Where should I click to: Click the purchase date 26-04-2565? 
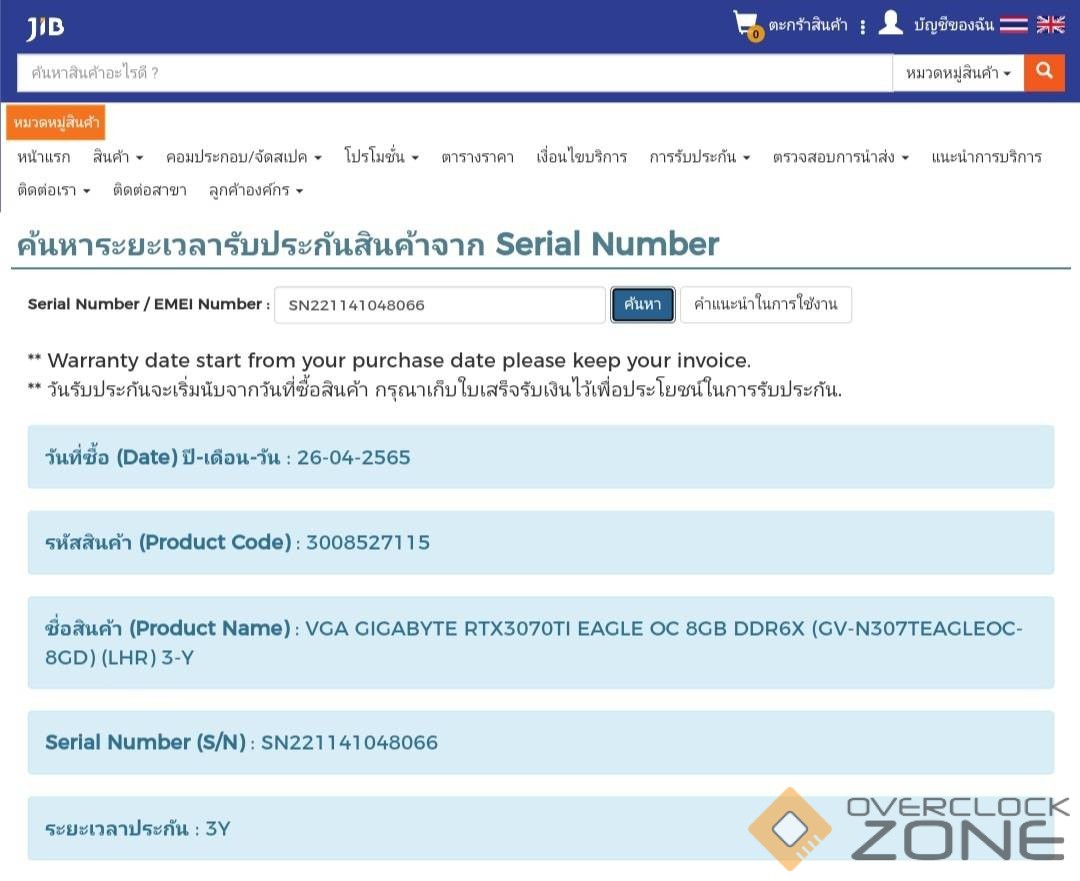[353, 457]
